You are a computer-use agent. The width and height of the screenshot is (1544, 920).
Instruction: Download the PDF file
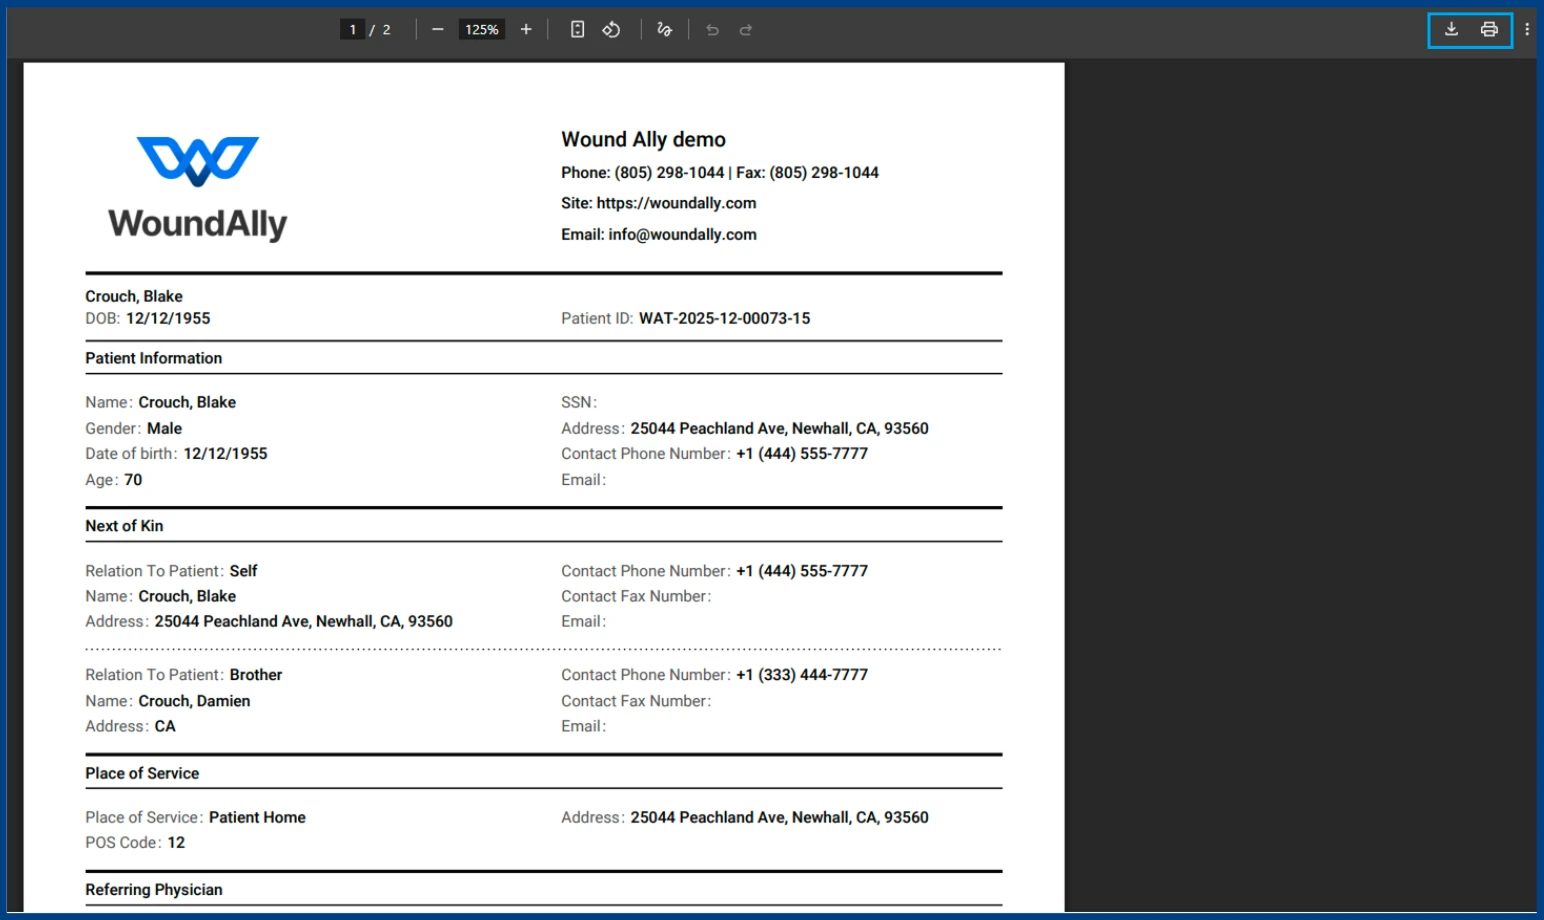[x=1451, y=30]
